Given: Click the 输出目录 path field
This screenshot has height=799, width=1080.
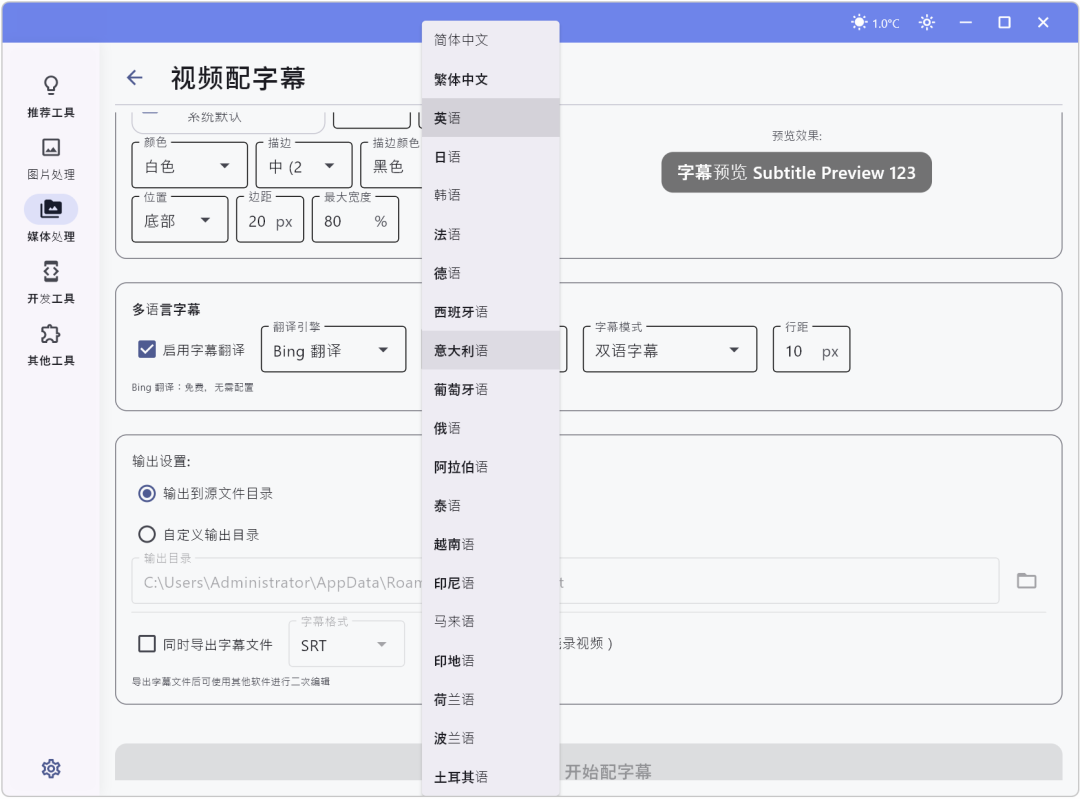Looking at the screenshot, I should pyautogui.click(x=565, y=581).
